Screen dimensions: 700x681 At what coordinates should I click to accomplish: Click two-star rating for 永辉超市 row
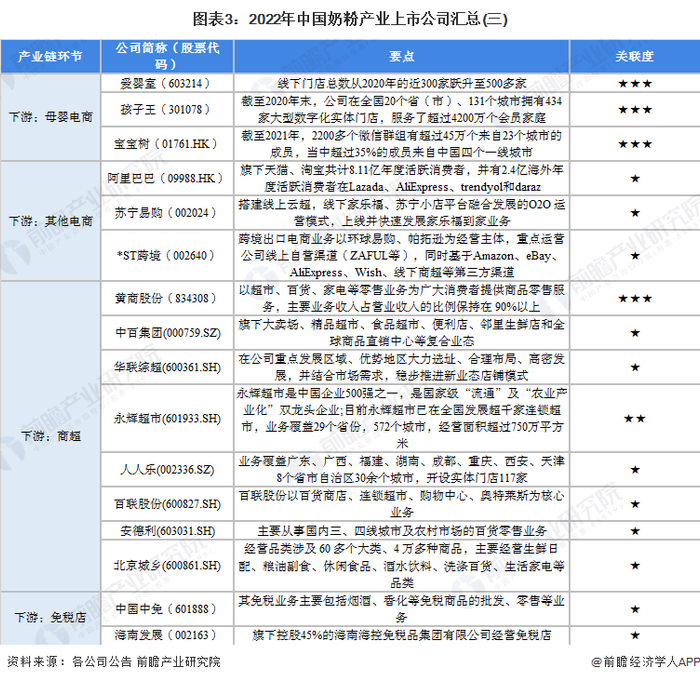pos(635,418)
